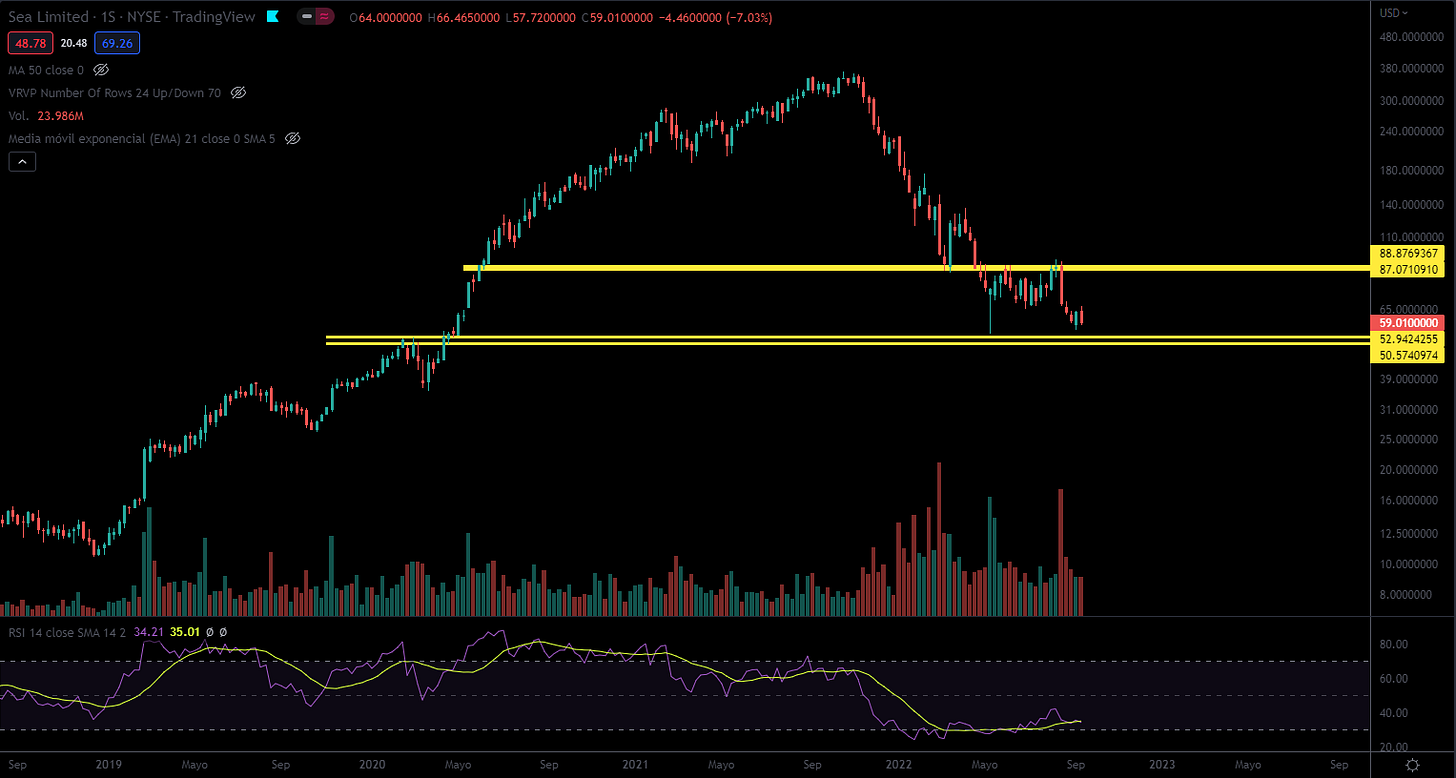
Task: Select the VRVP Number Of Rows 24 label
Action: [115, 92]
